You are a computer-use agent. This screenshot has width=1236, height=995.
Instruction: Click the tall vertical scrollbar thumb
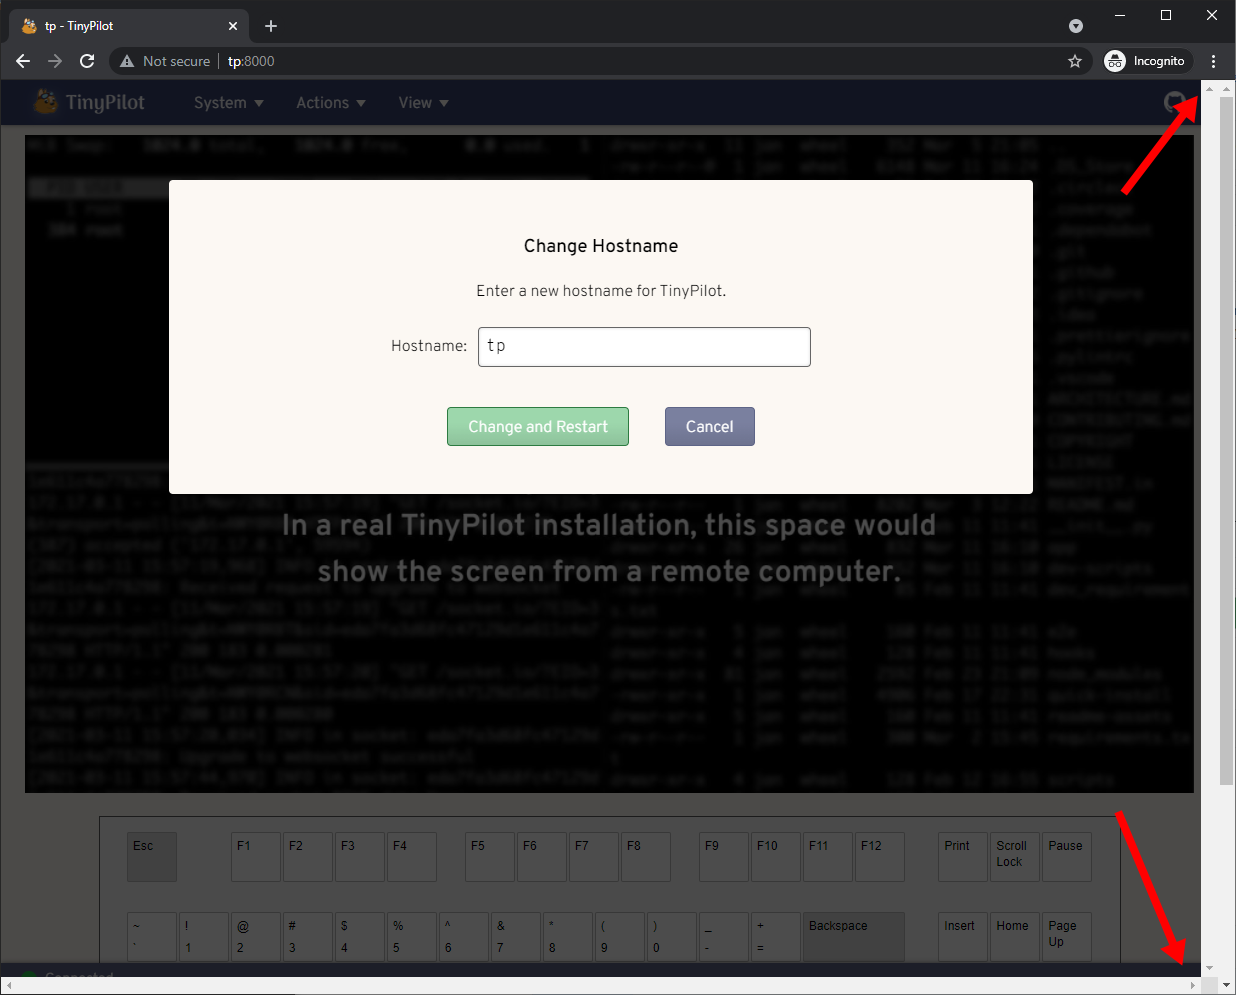coord(1227,441)
